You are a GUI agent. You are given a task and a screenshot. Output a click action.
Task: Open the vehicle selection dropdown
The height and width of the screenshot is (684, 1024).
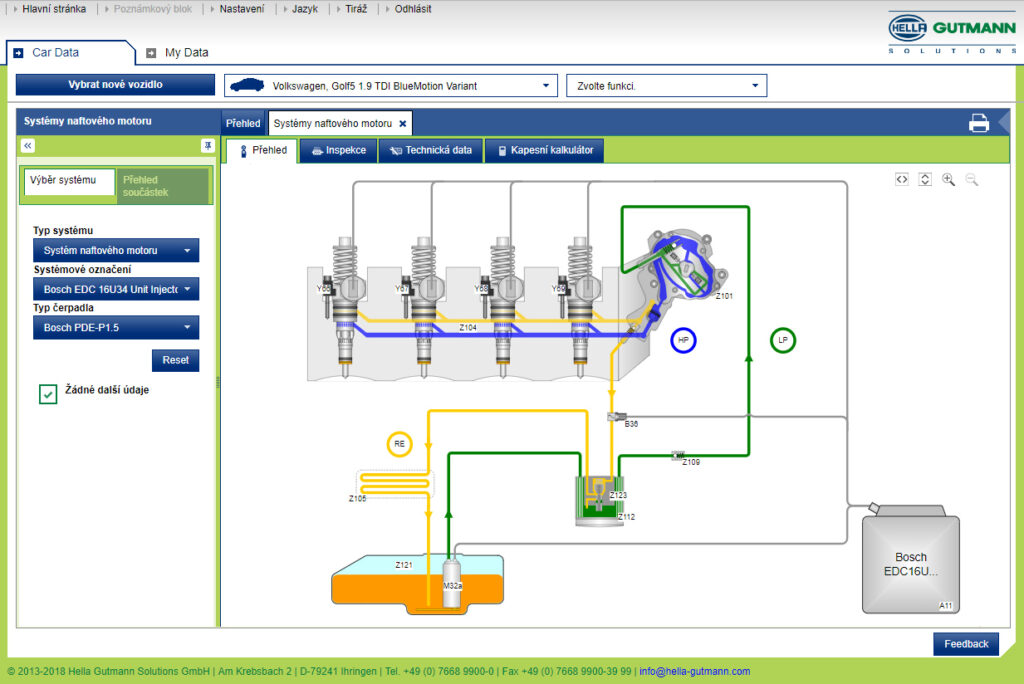tap(390, 86)
